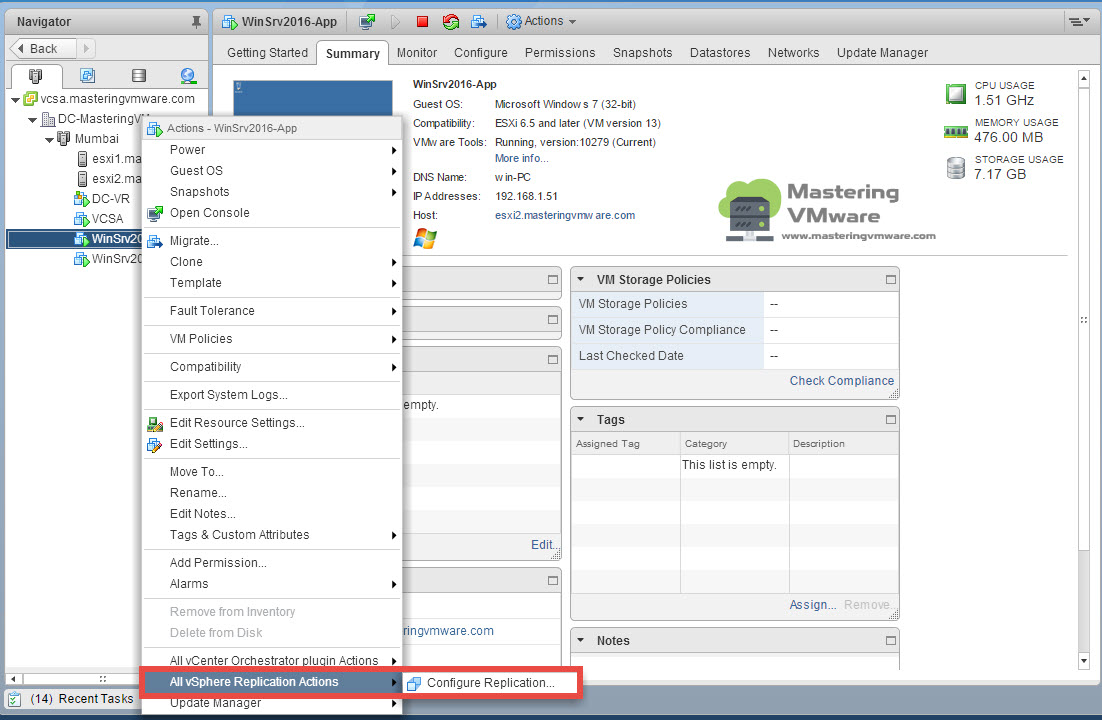Choose Migrate... from the context menu
This screenshot has height=720, width=1102.
click(x=272, y=241)
